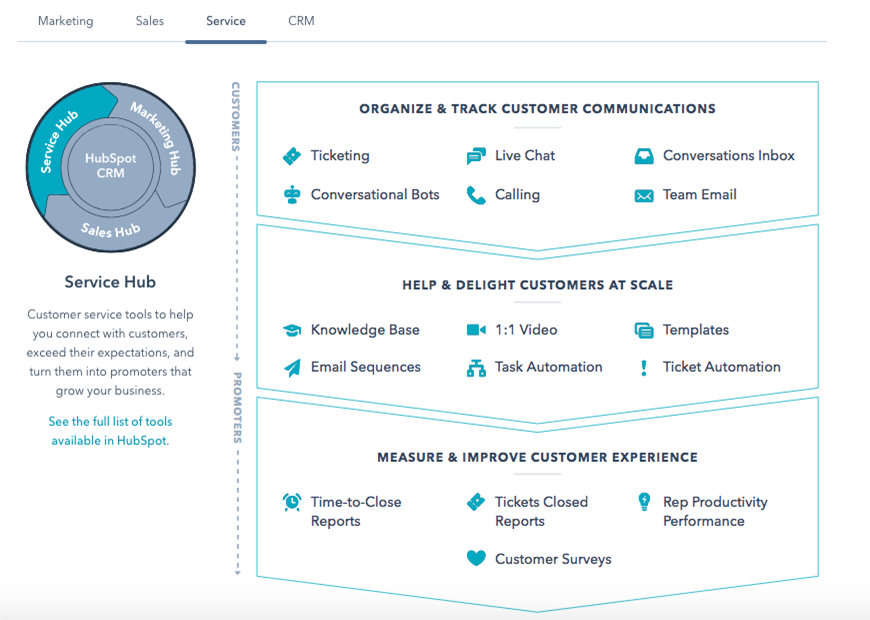The image size is (870, 620).
Task: Click the Task Automation hierarchy icon
Action: tap(476, 368)
